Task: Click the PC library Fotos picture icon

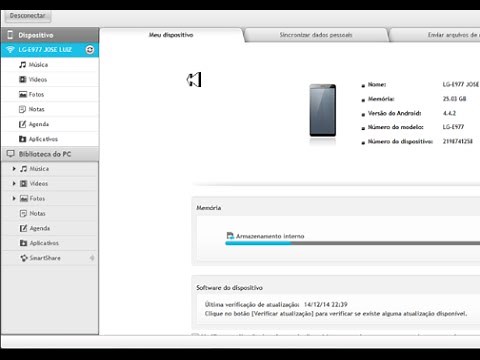Action: coord(24,198)
